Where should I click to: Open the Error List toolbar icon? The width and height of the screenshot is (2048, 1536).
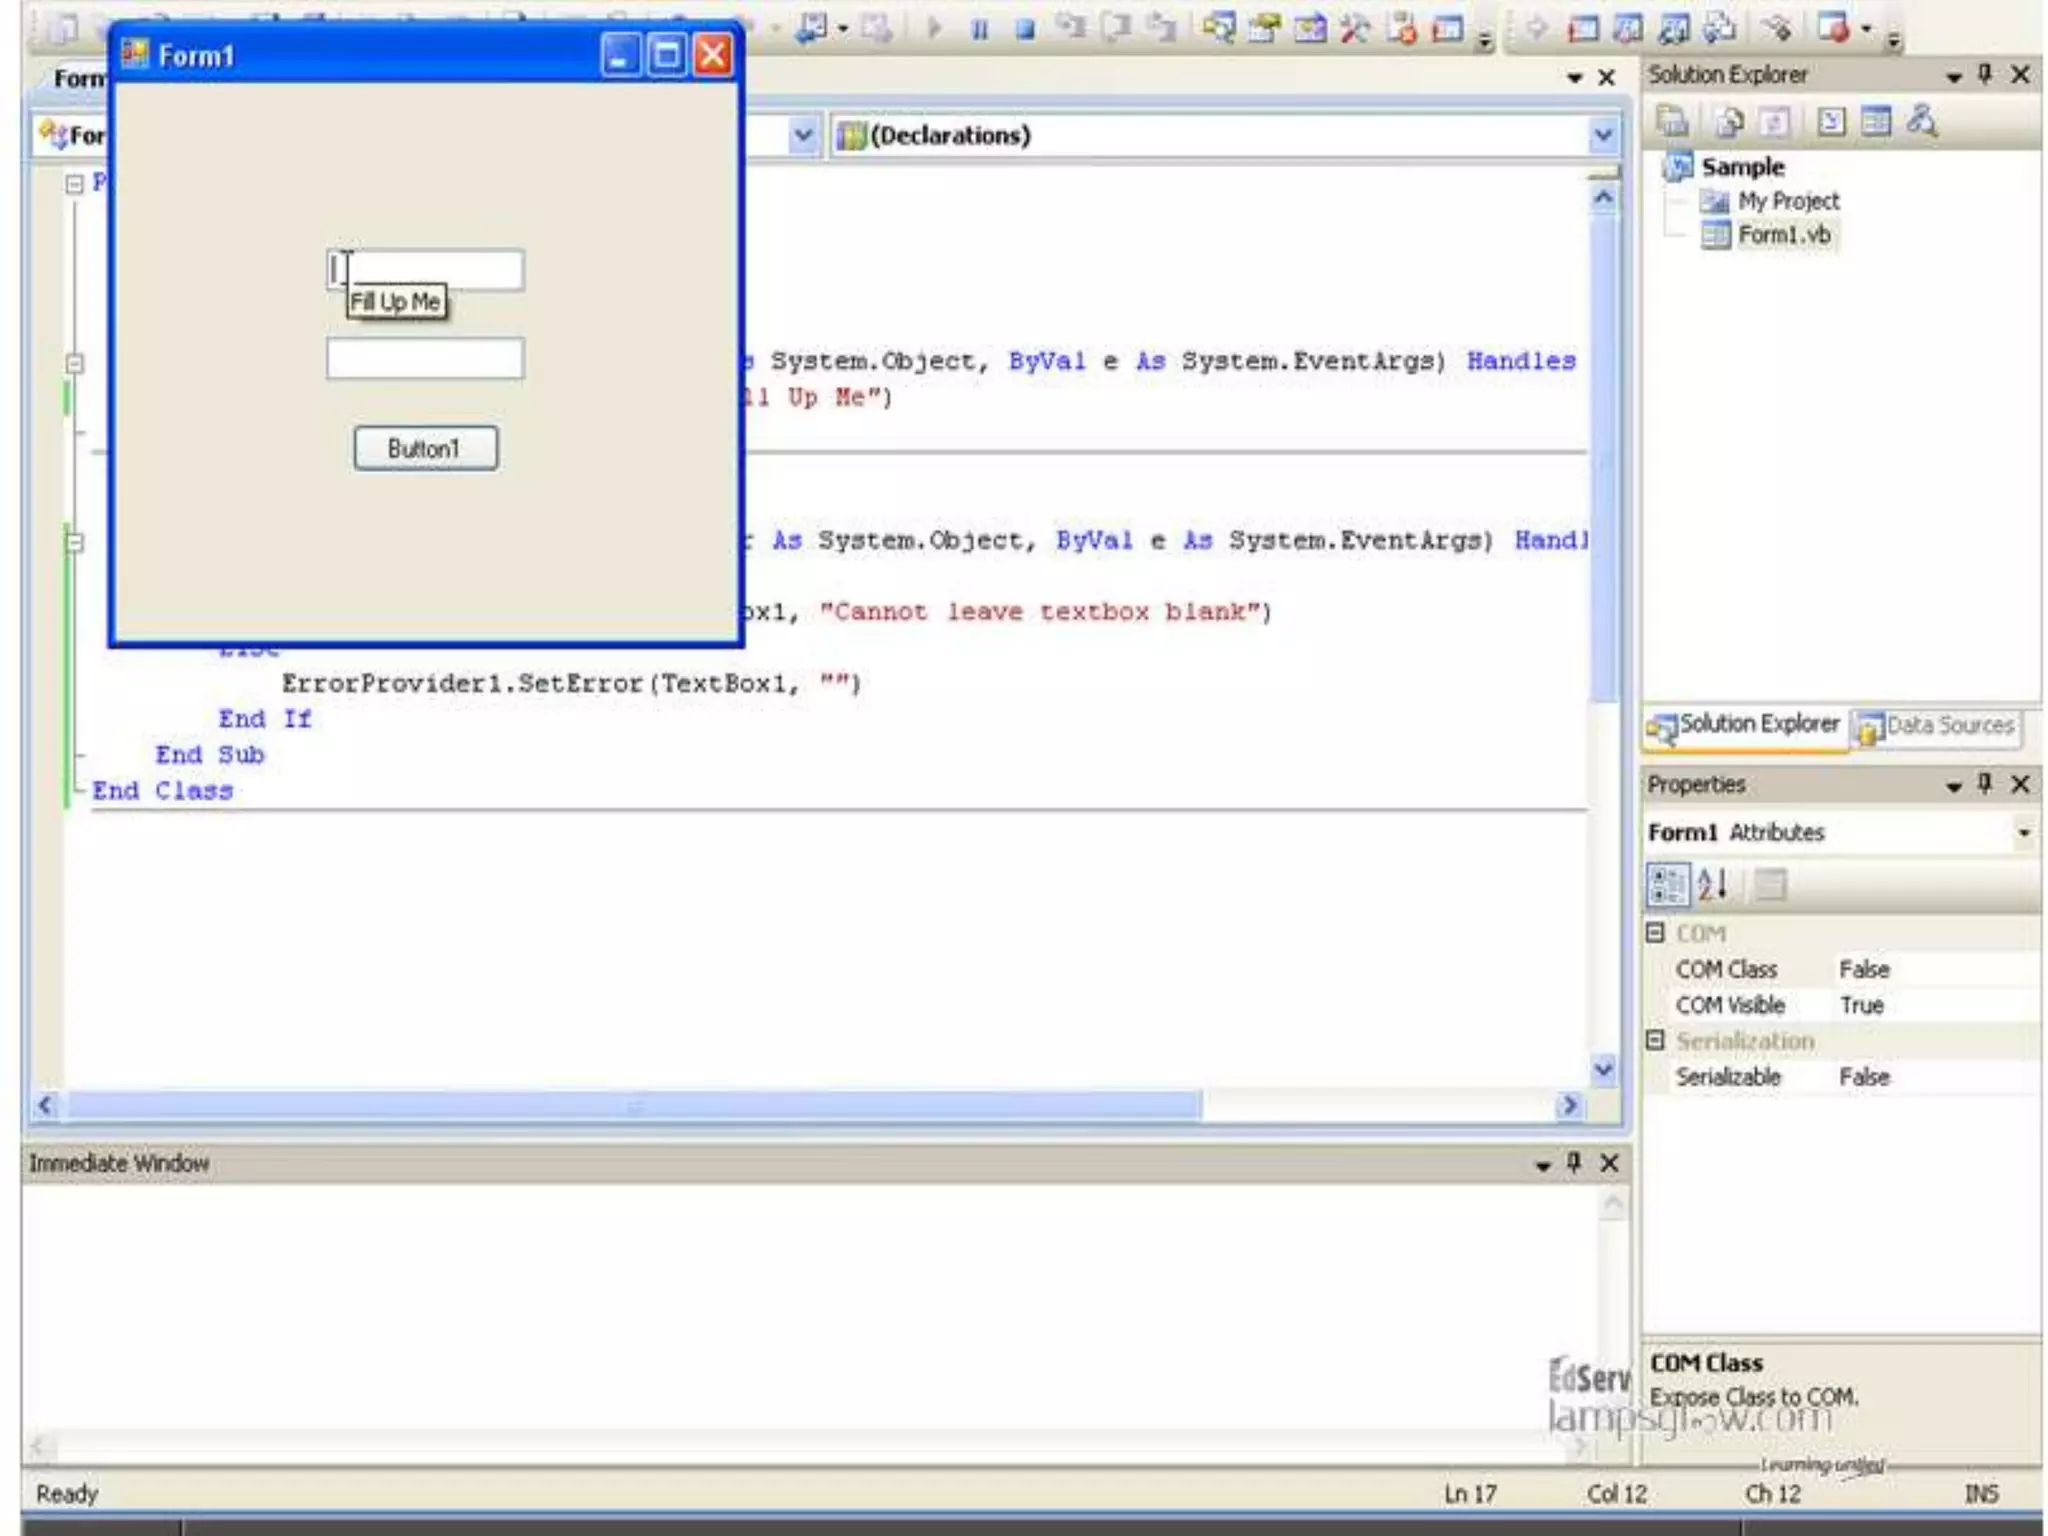(x=1402, y=28)
